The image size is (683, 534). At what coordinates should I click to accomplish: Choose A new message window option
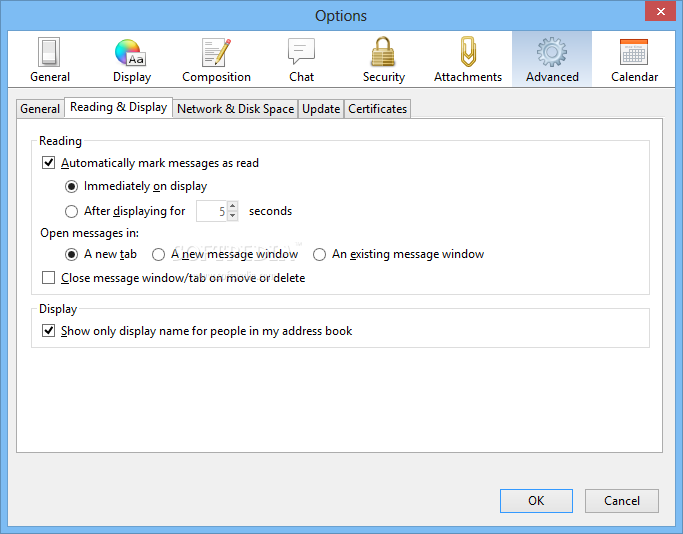(x=158, y=254)
